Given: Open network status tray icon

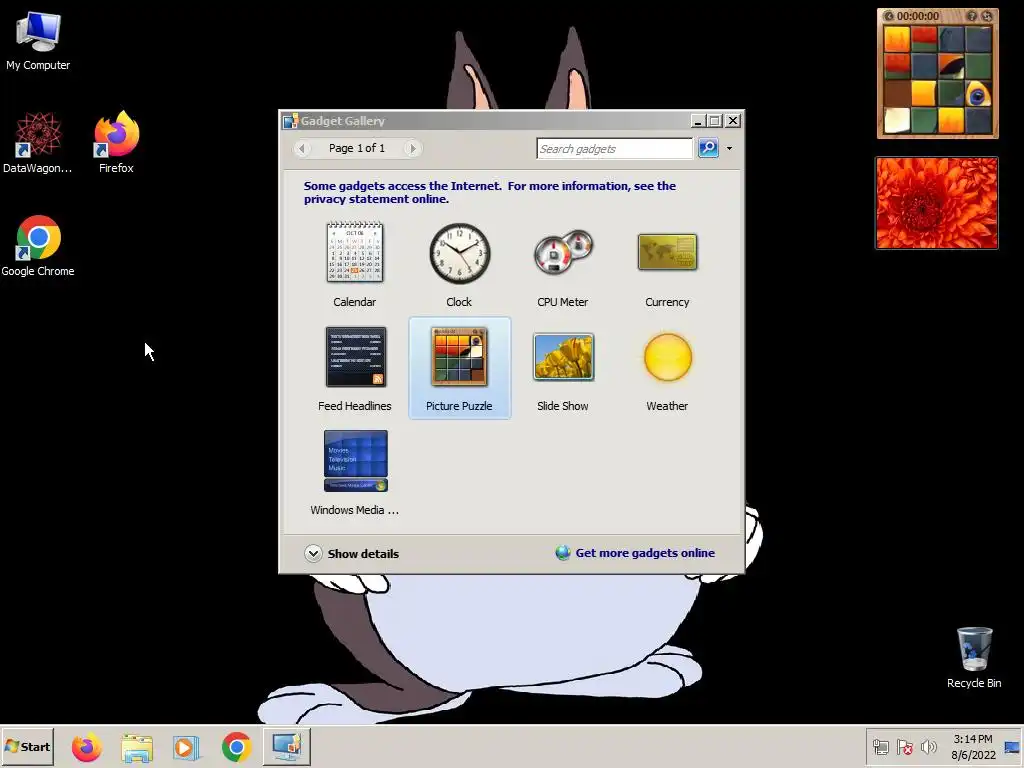Looking at the screenshot, I should click(x=880, y=746).
